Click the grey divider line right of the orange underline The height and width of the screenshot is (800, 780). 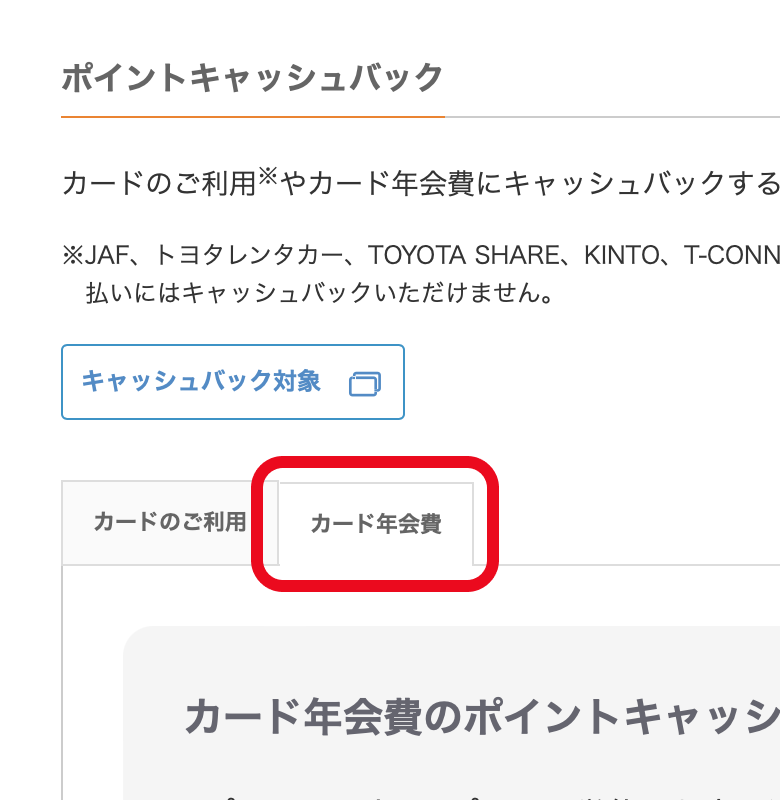point(610,117)
